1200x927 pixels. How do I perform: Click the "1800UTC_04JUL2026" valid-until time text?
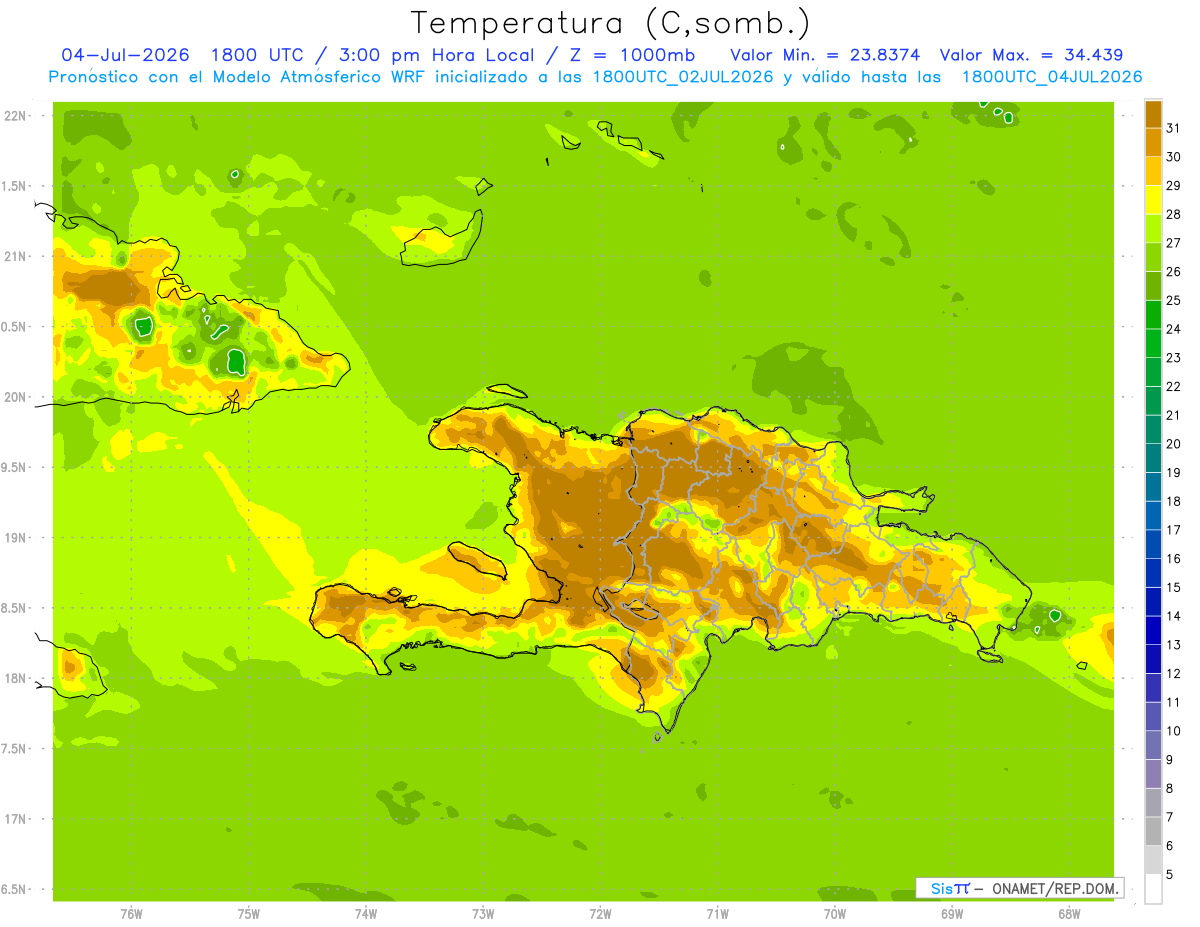(1051, 77)
